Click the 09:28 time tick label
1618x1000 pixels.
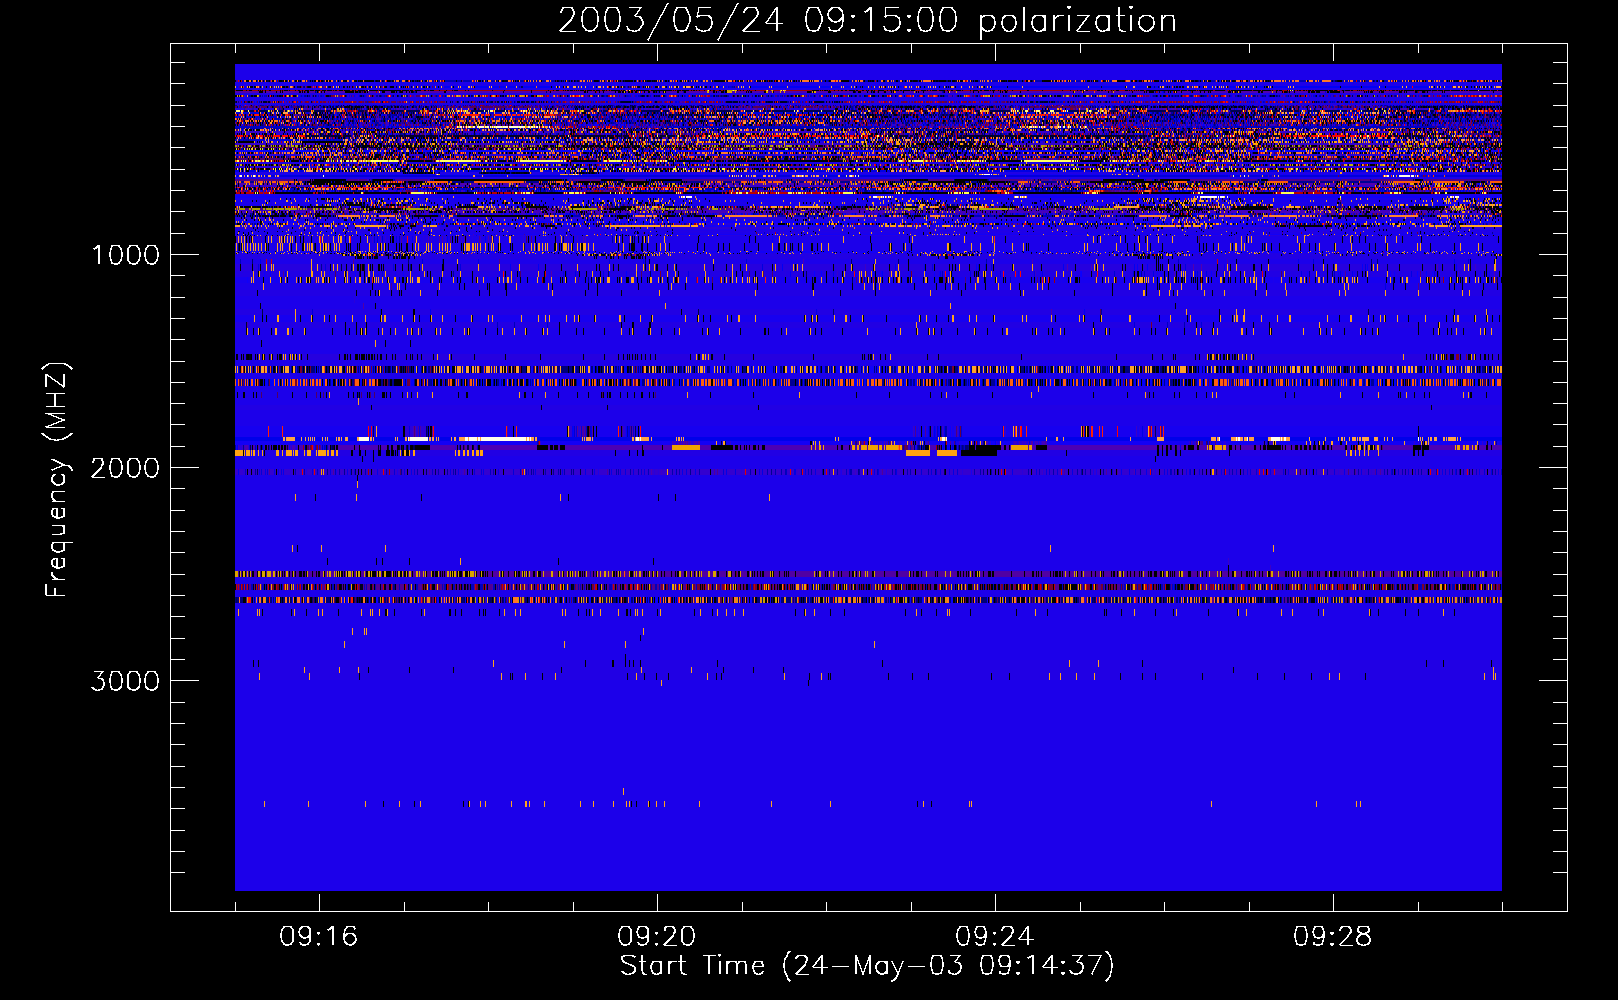click(x=1333, y=937)
